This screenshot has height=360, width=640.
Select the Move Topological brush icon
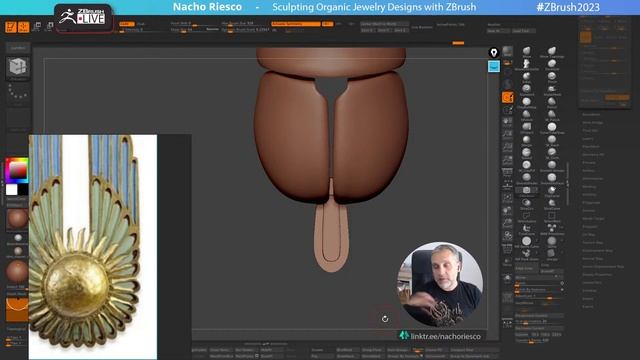pyautogui.click(x=552, y=51)
